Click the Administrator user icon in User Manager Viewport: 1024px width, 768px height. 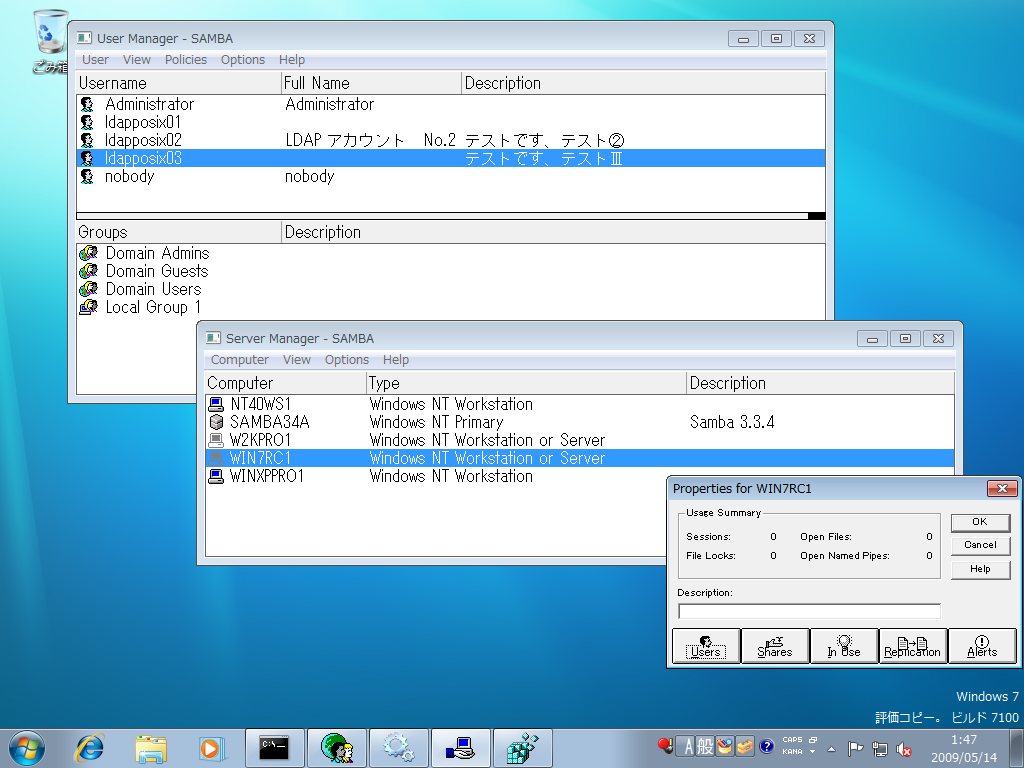[87, 104]
